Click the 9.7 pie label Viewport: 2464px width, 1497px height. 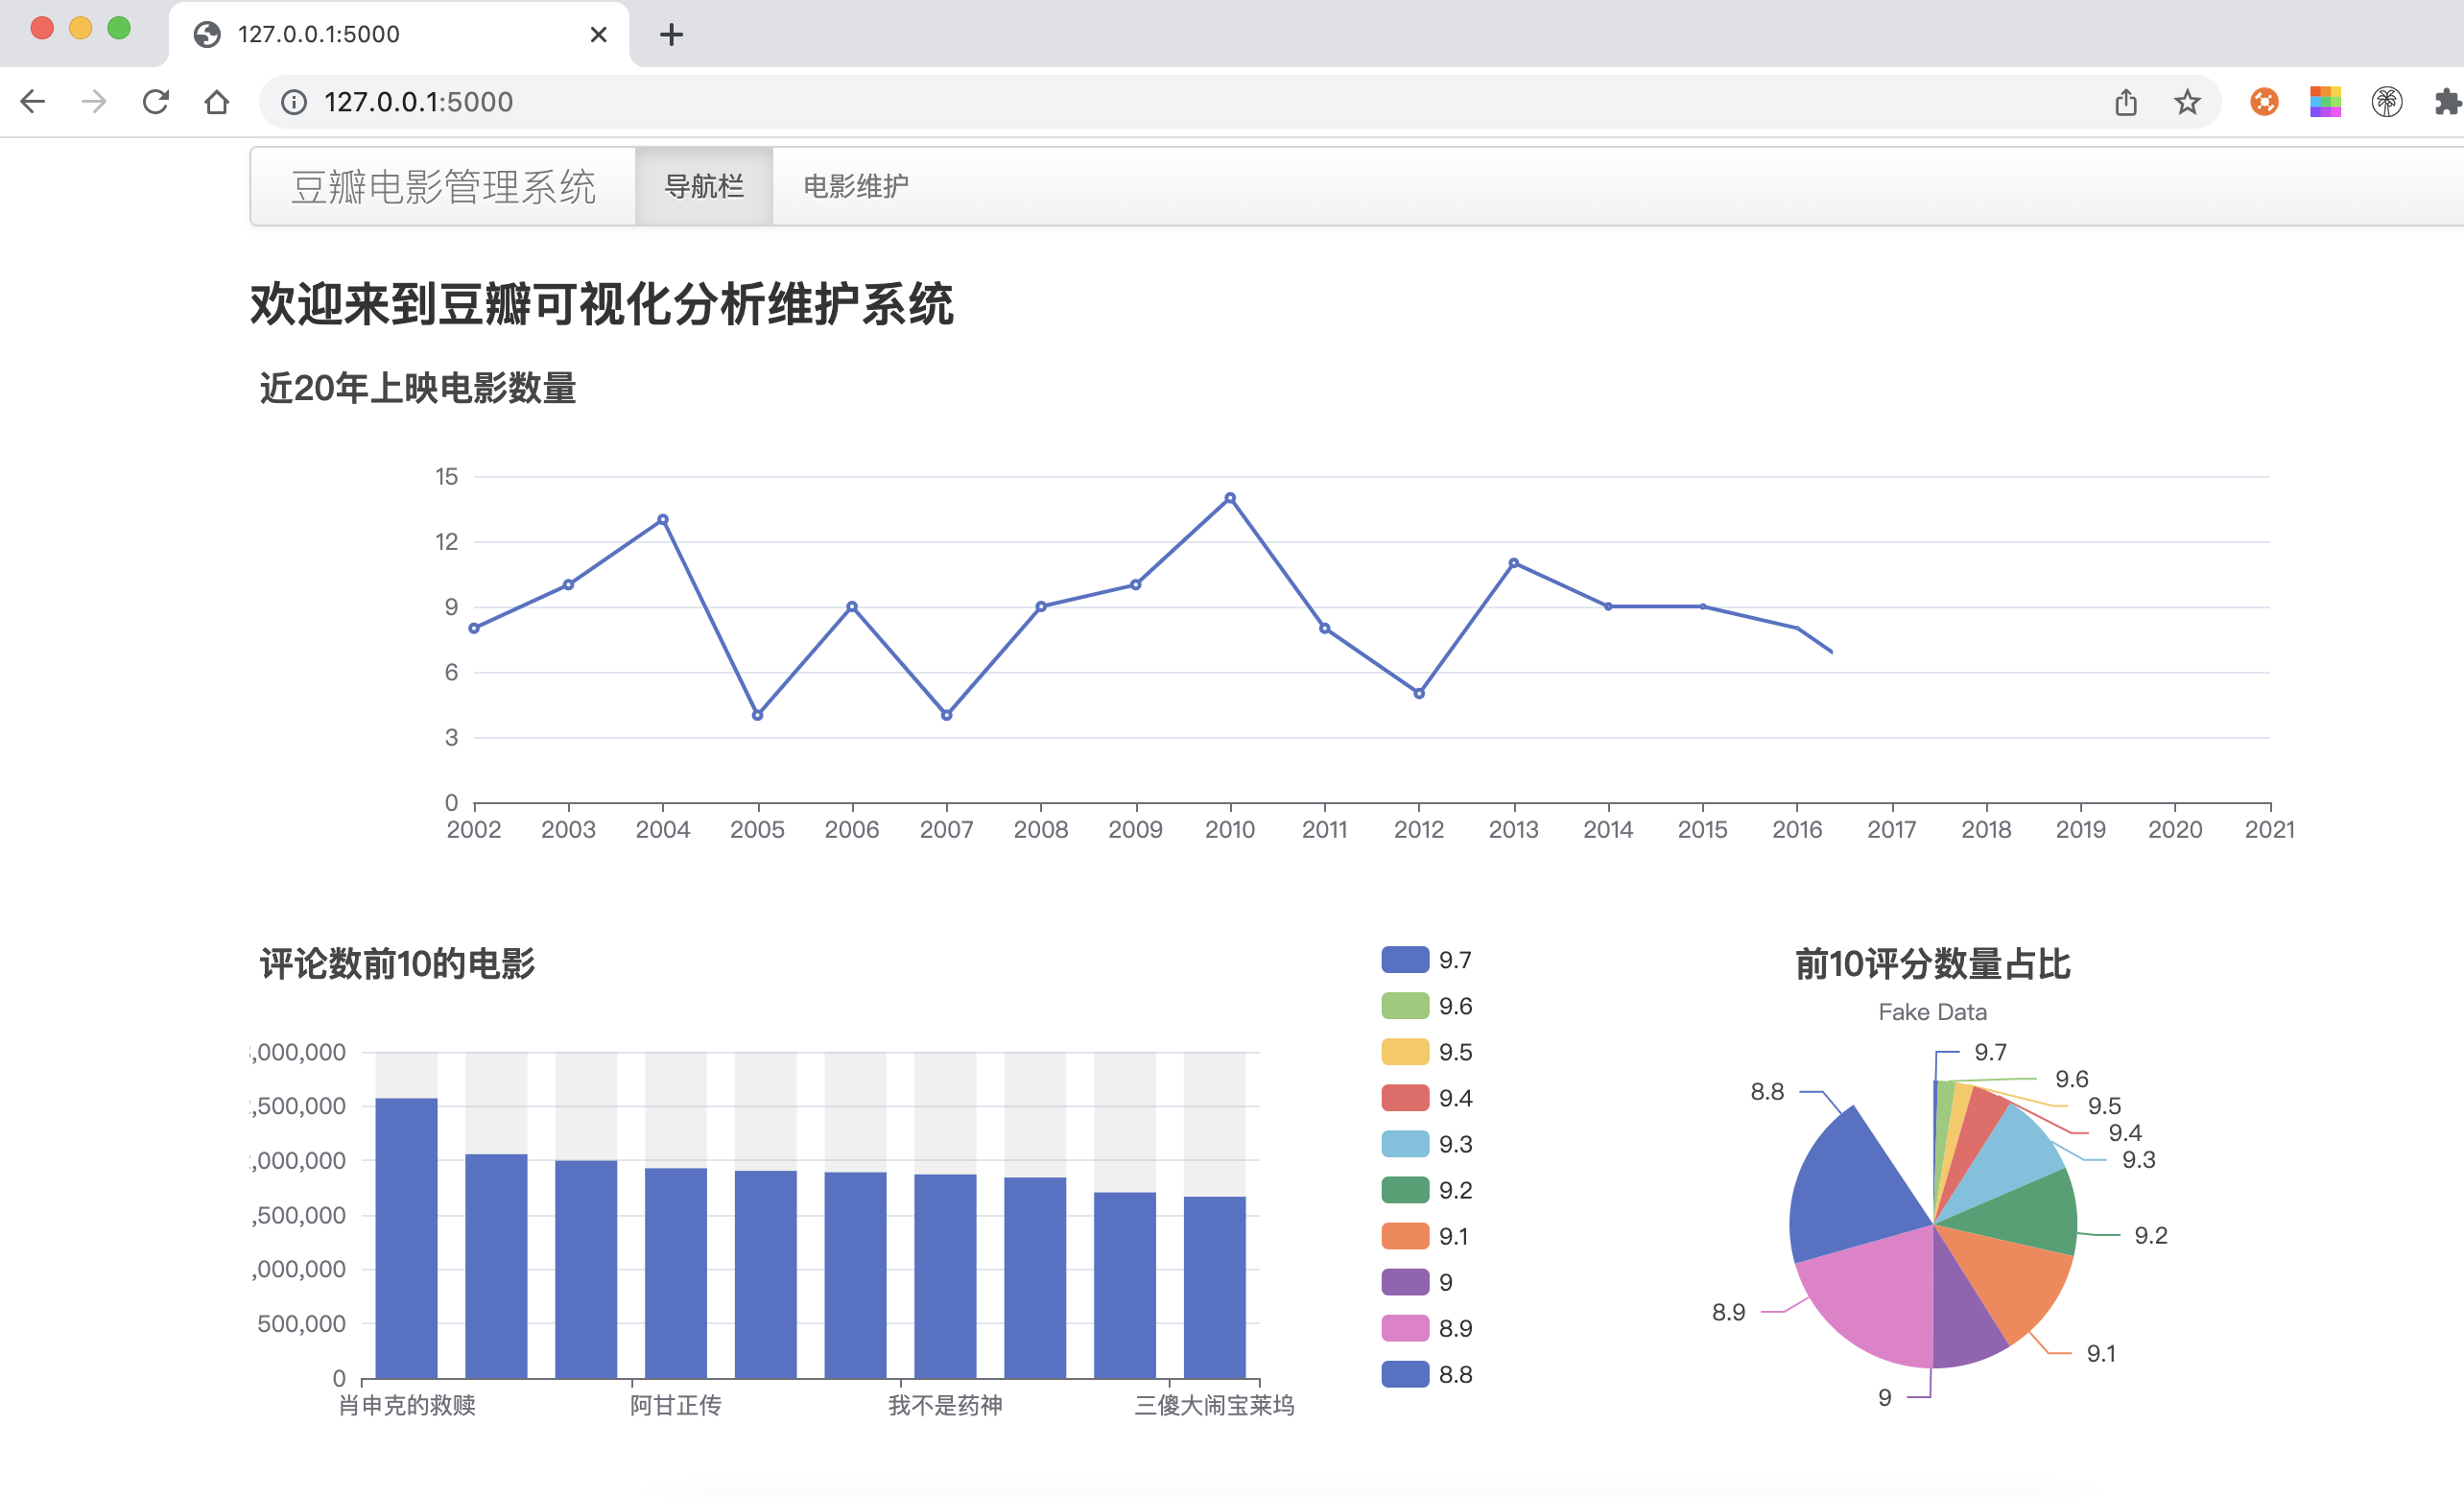(1990, 1052)
